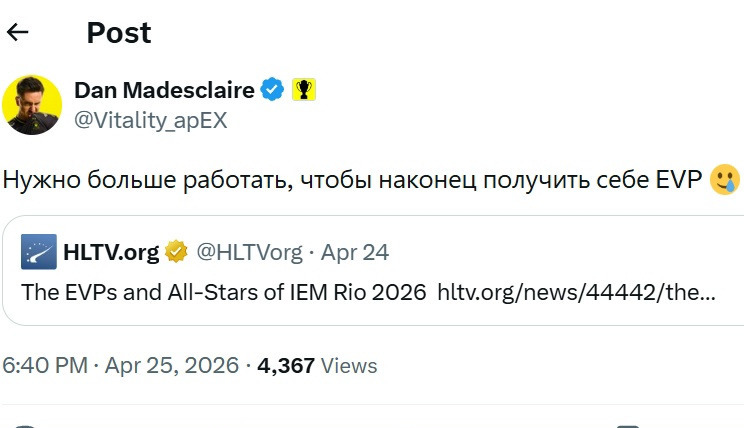Click the Dan Madesclaire display name
Screen dimensions: 744x428
pos(164,90)
